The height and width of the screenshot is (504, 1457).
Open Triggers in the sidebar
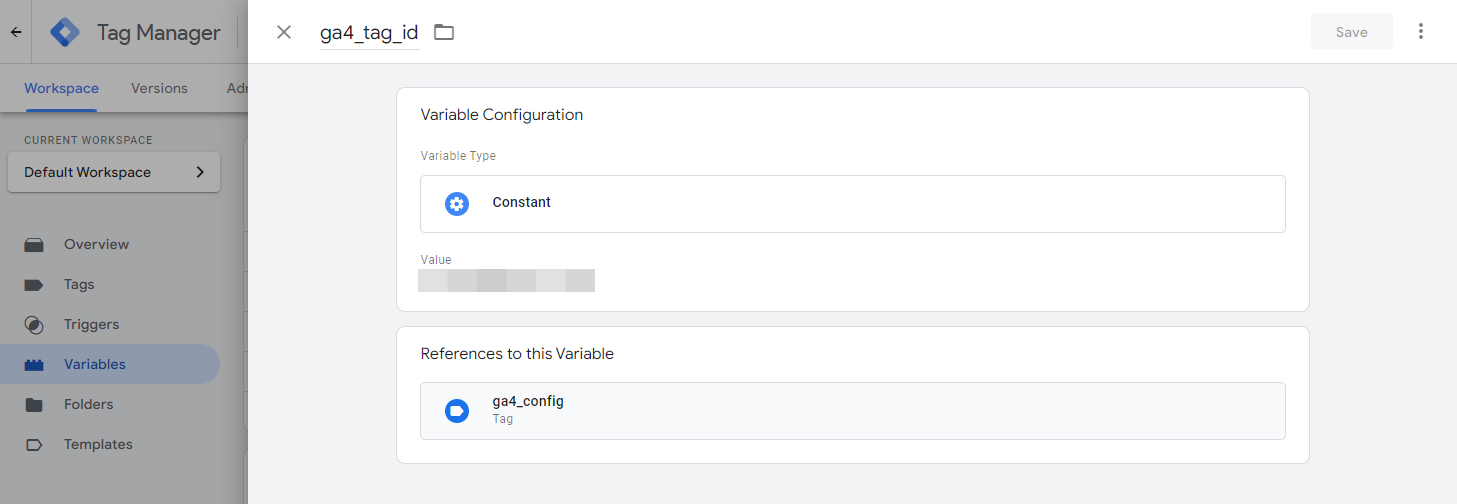click(x=91, y=324)
